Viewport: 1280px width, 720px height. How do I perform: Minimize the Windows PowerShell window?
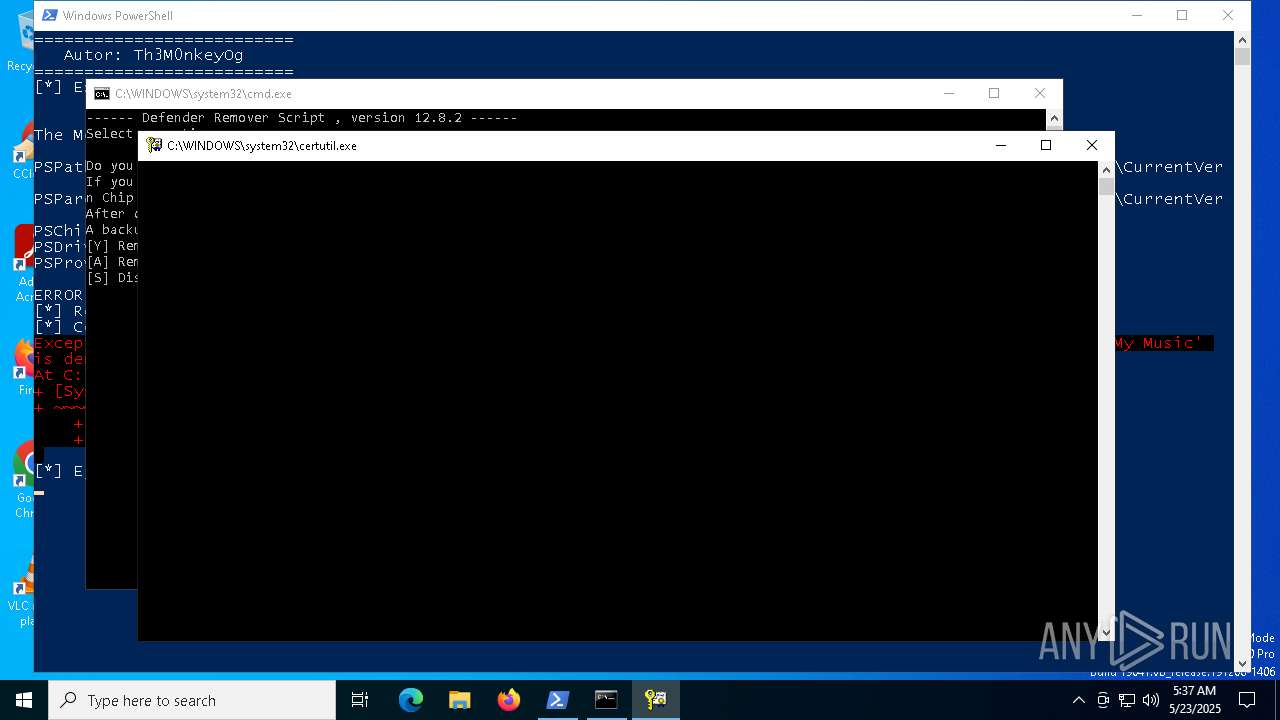(1137, 15)
